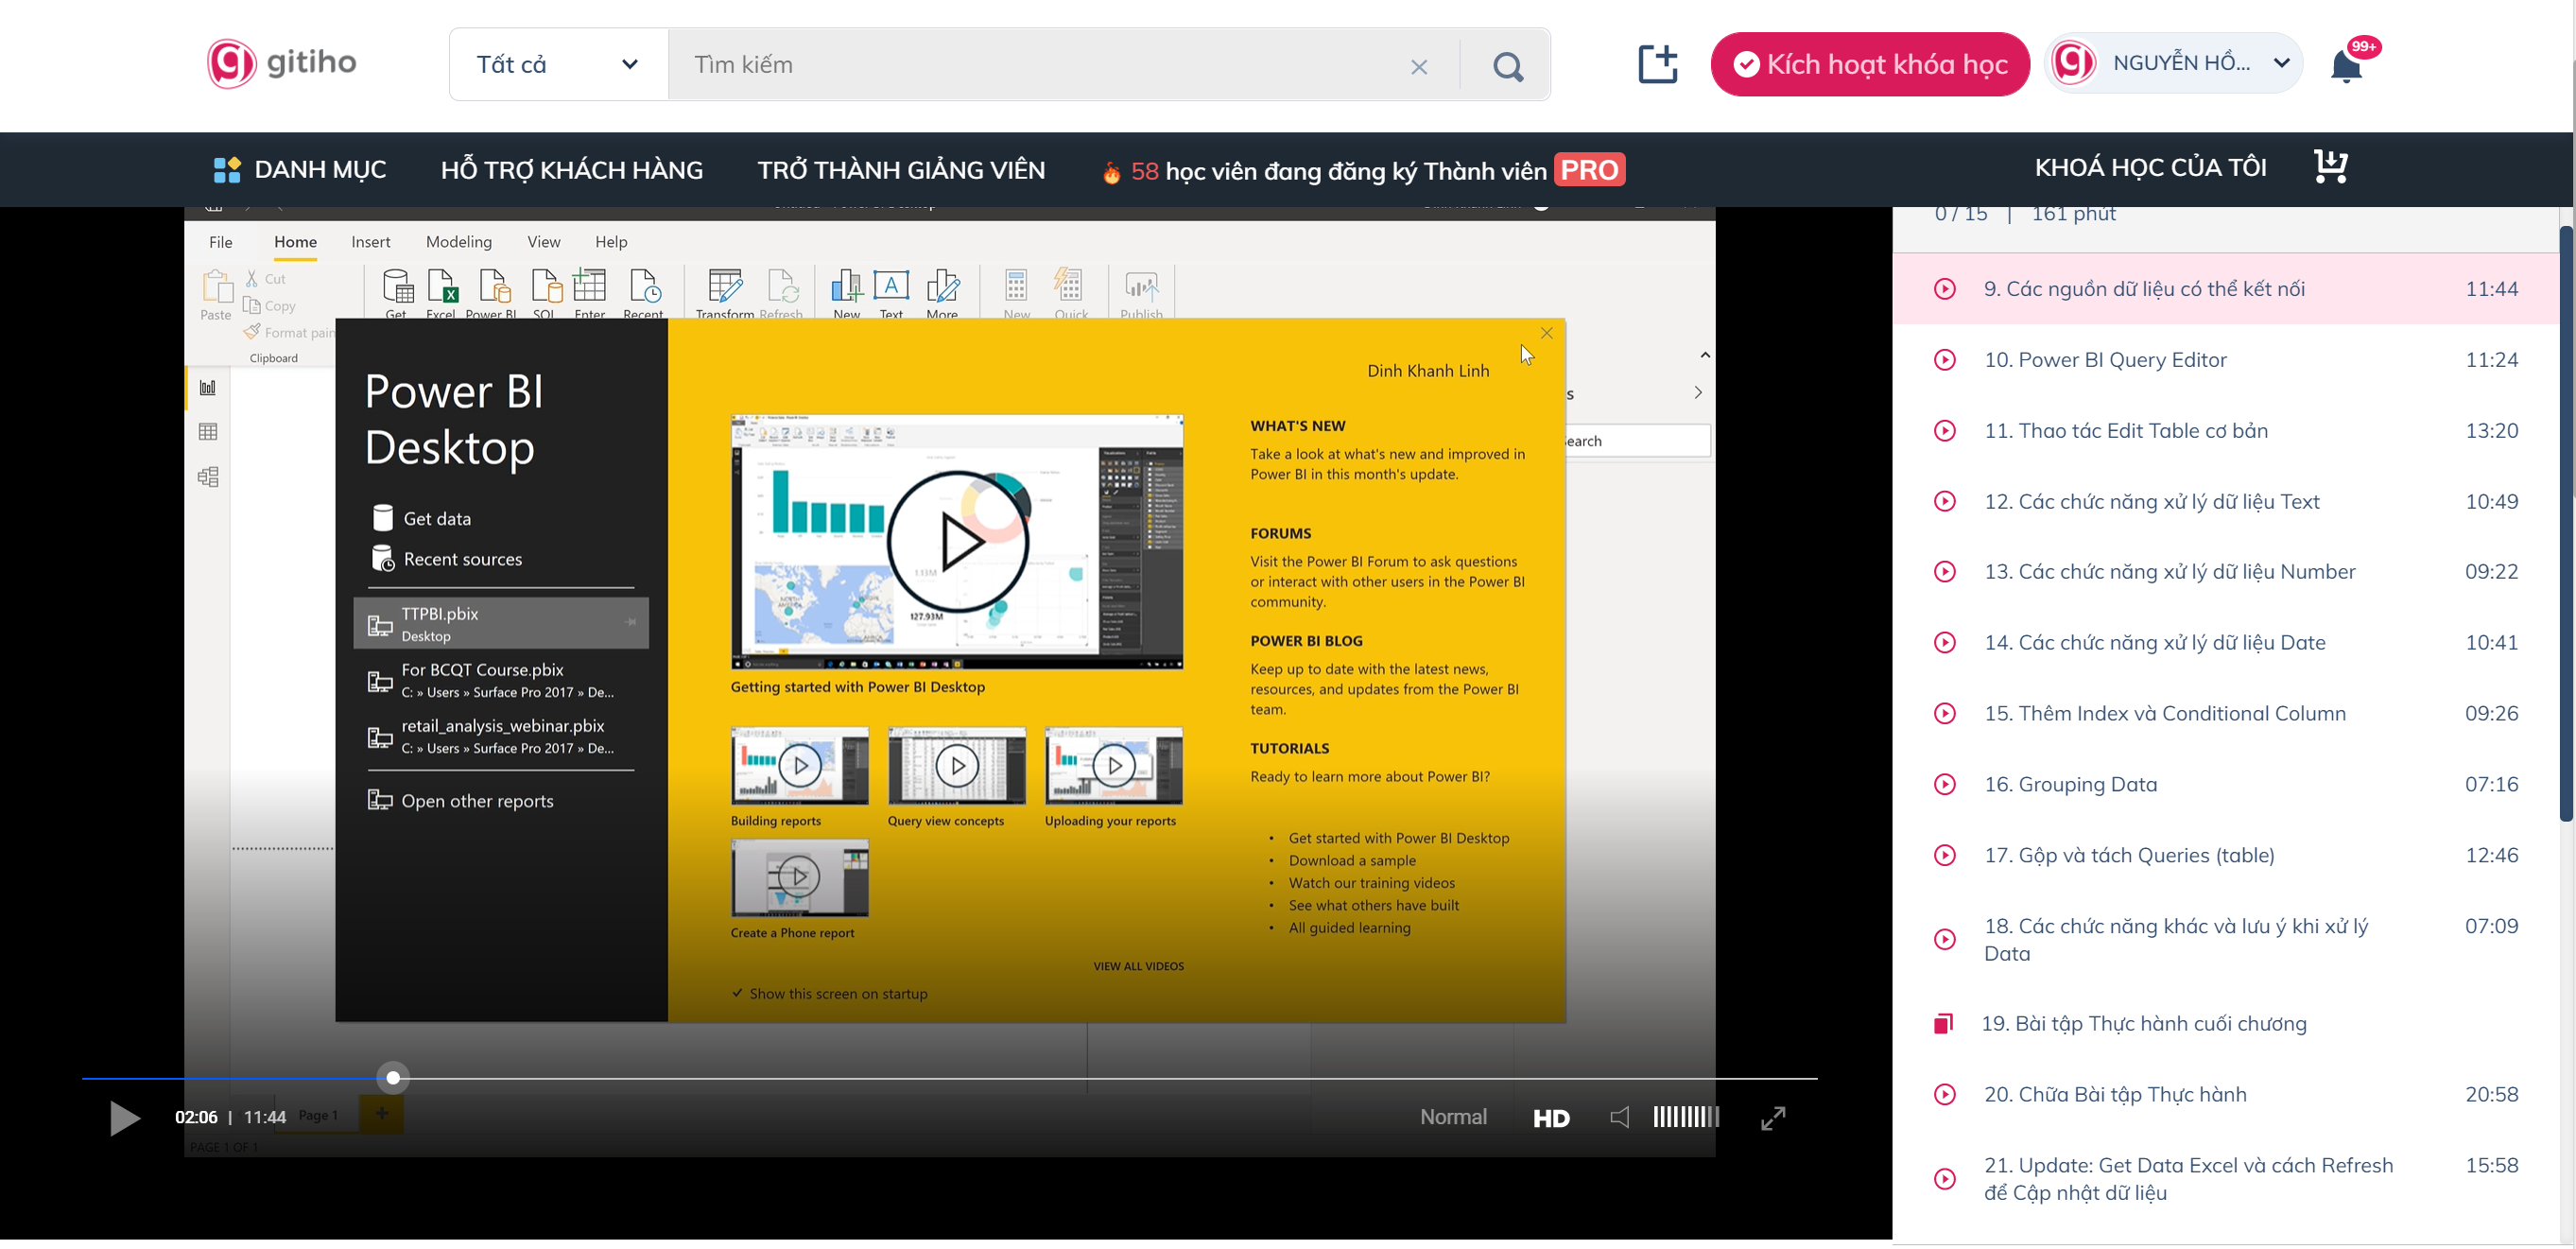Expand the right pane chevron in Power BI

[x=1697, y=393]
